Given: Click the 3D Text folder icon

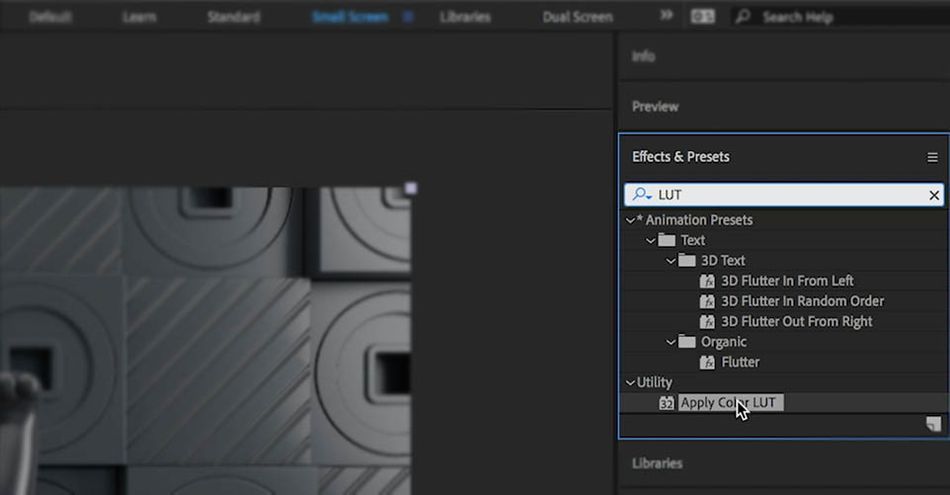Looking at the screenshot, I should pyautogui.click(x=686, y=261).
